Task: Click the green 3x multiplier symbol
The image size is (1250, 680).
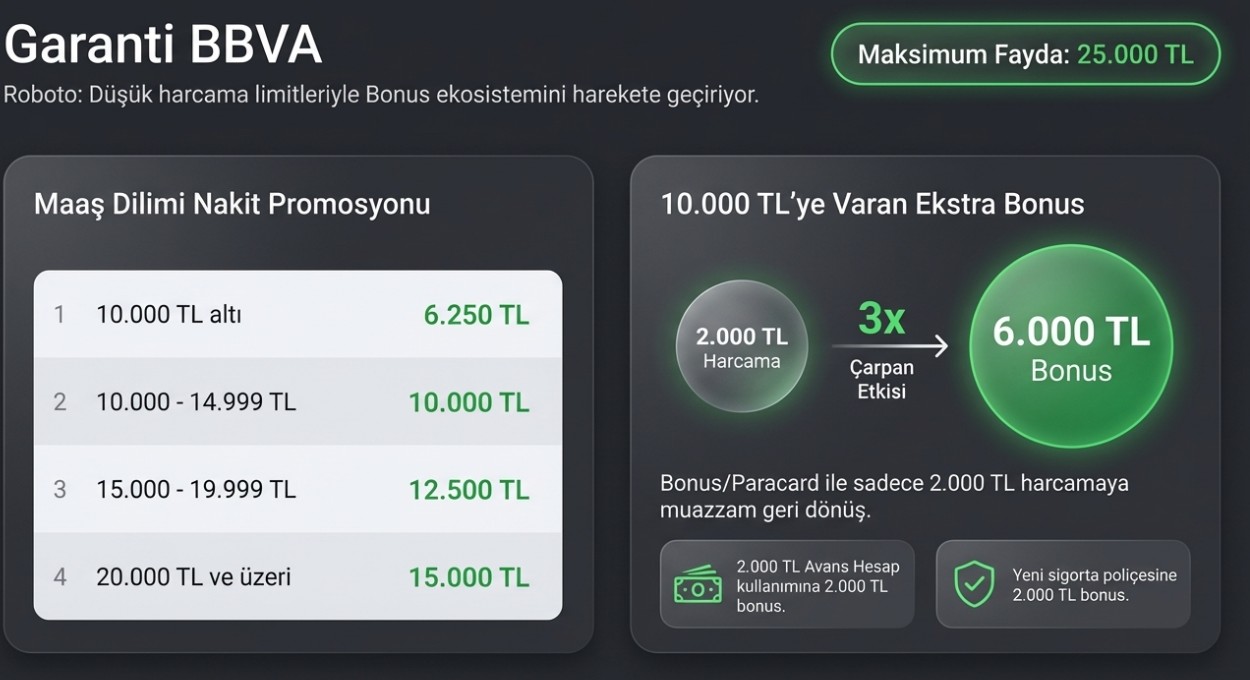Action: pos(881,318)
